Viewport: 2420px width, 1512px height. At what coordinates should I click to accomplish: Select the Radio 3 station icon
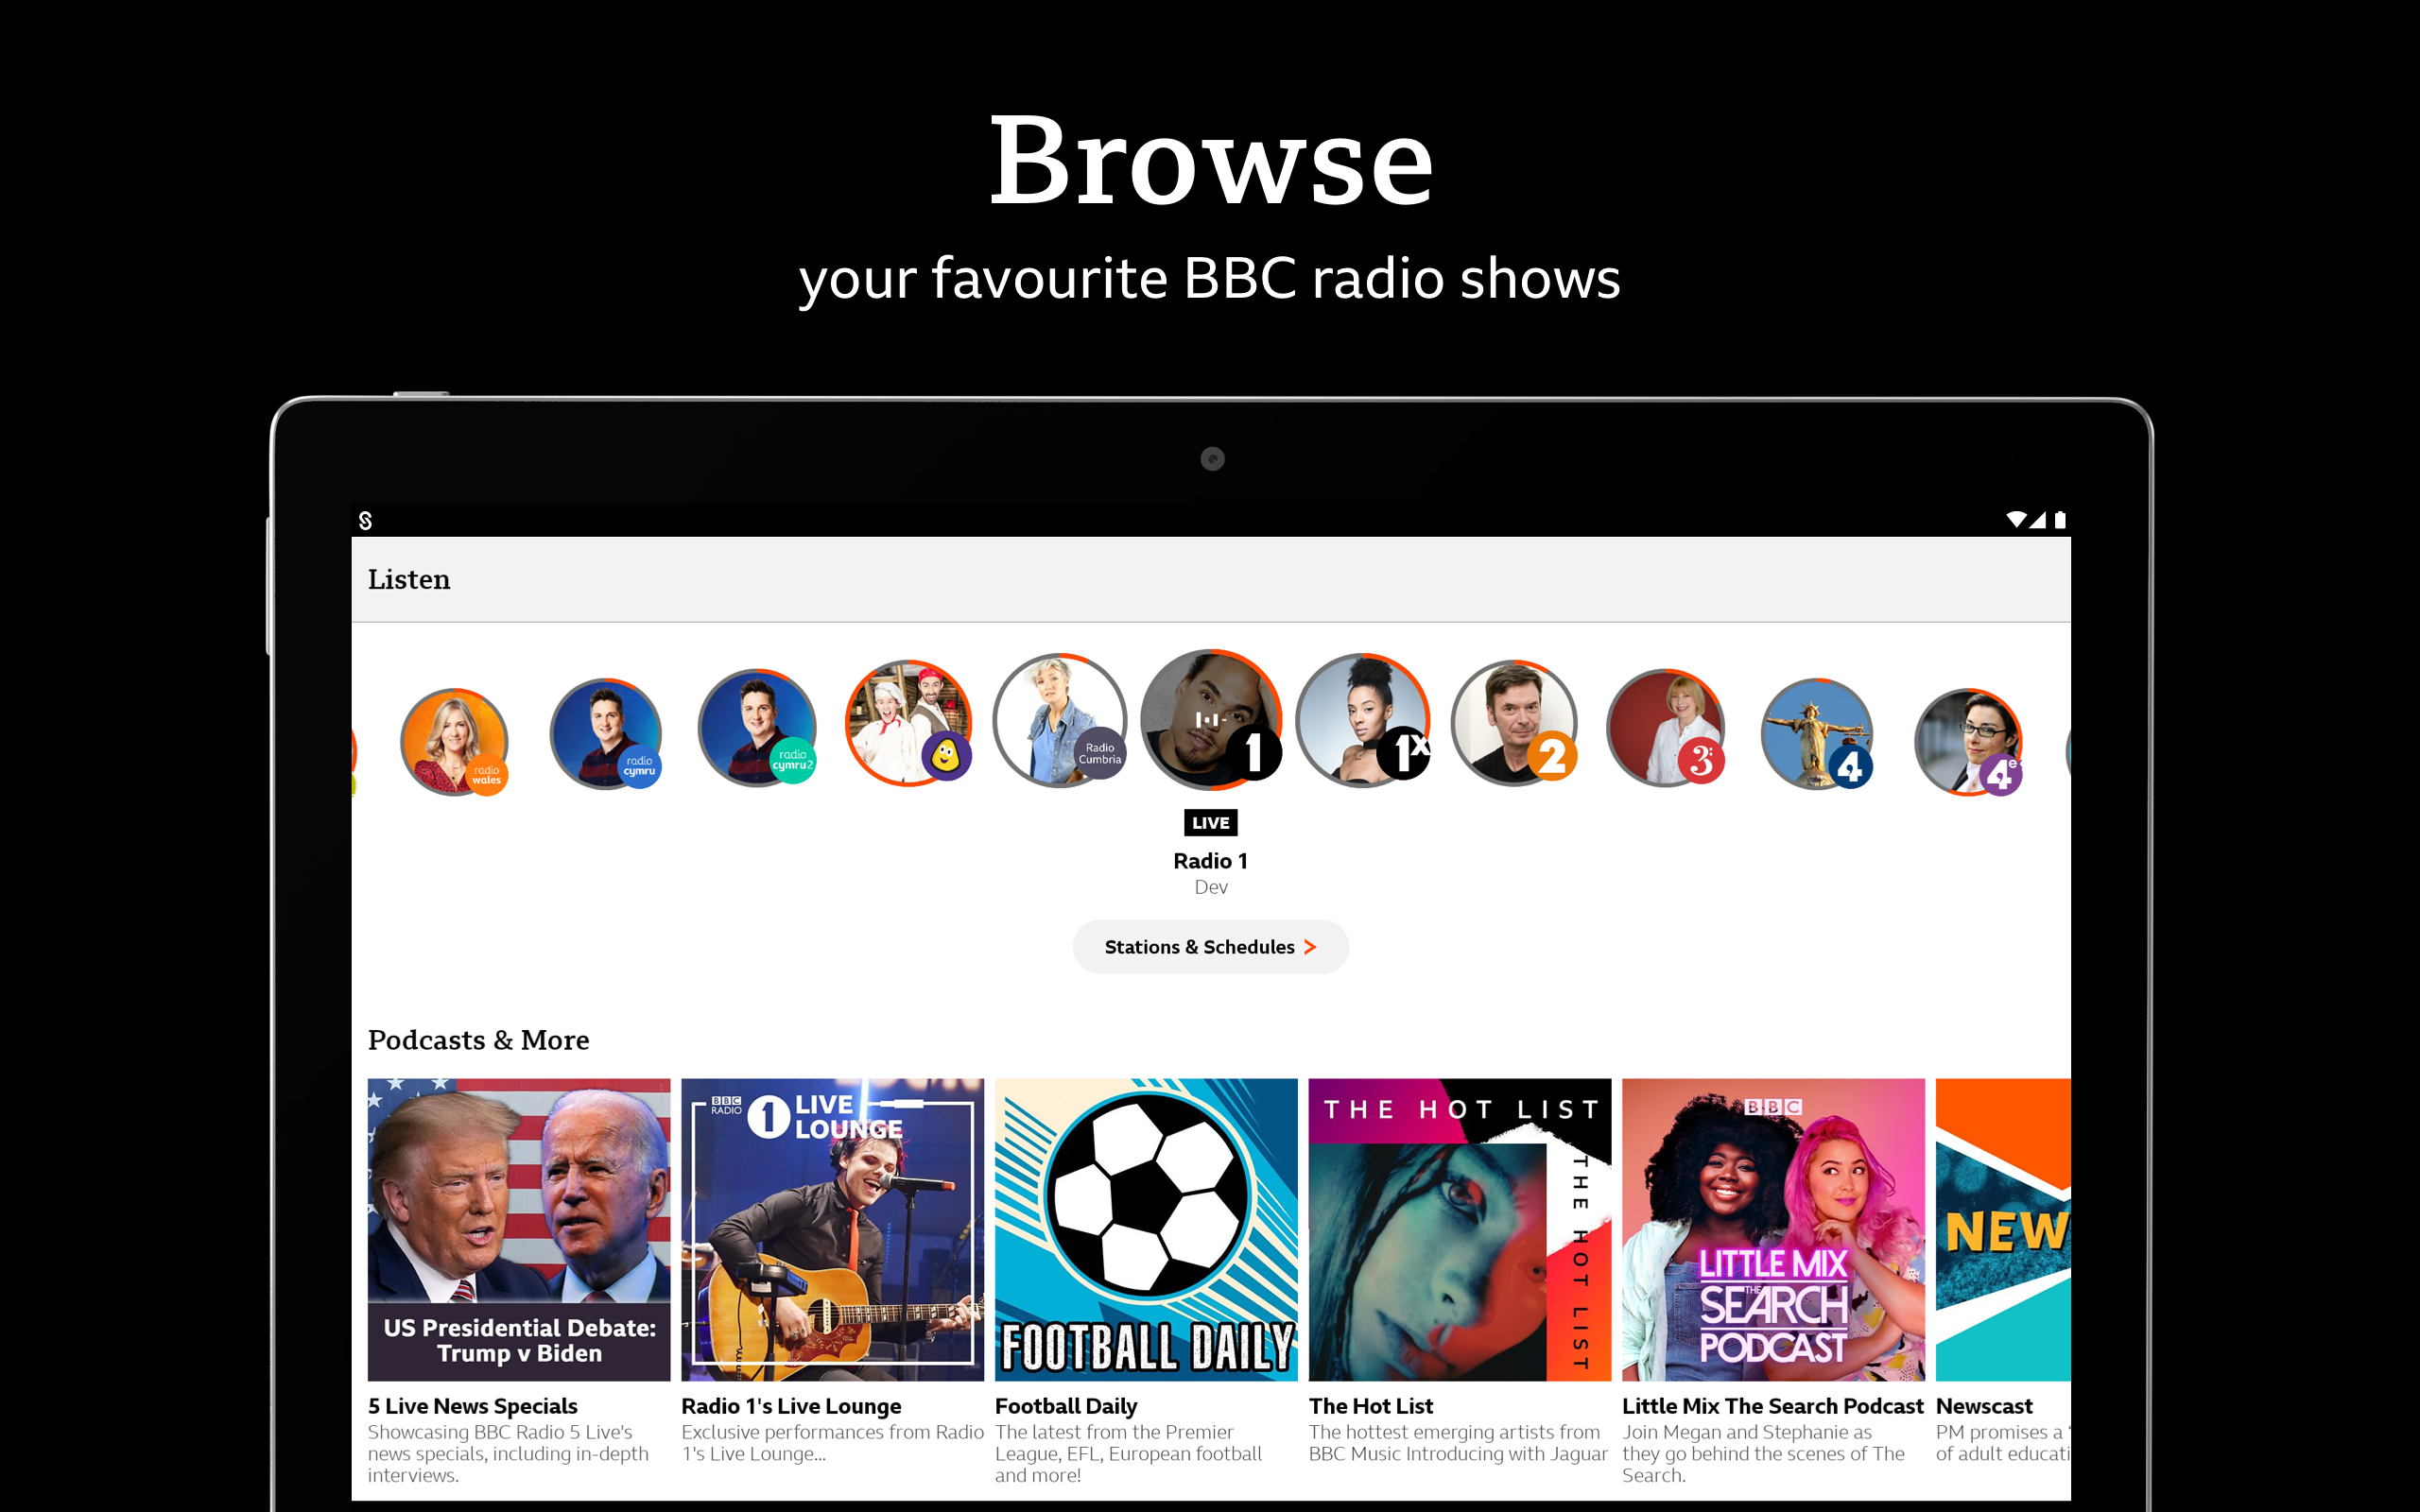[x=1666, y=728]
